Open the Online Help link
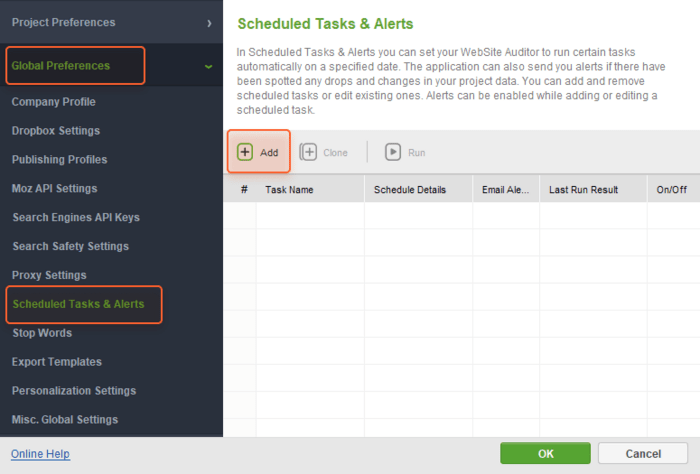This screenshot has width=700, height=474. 40,454
